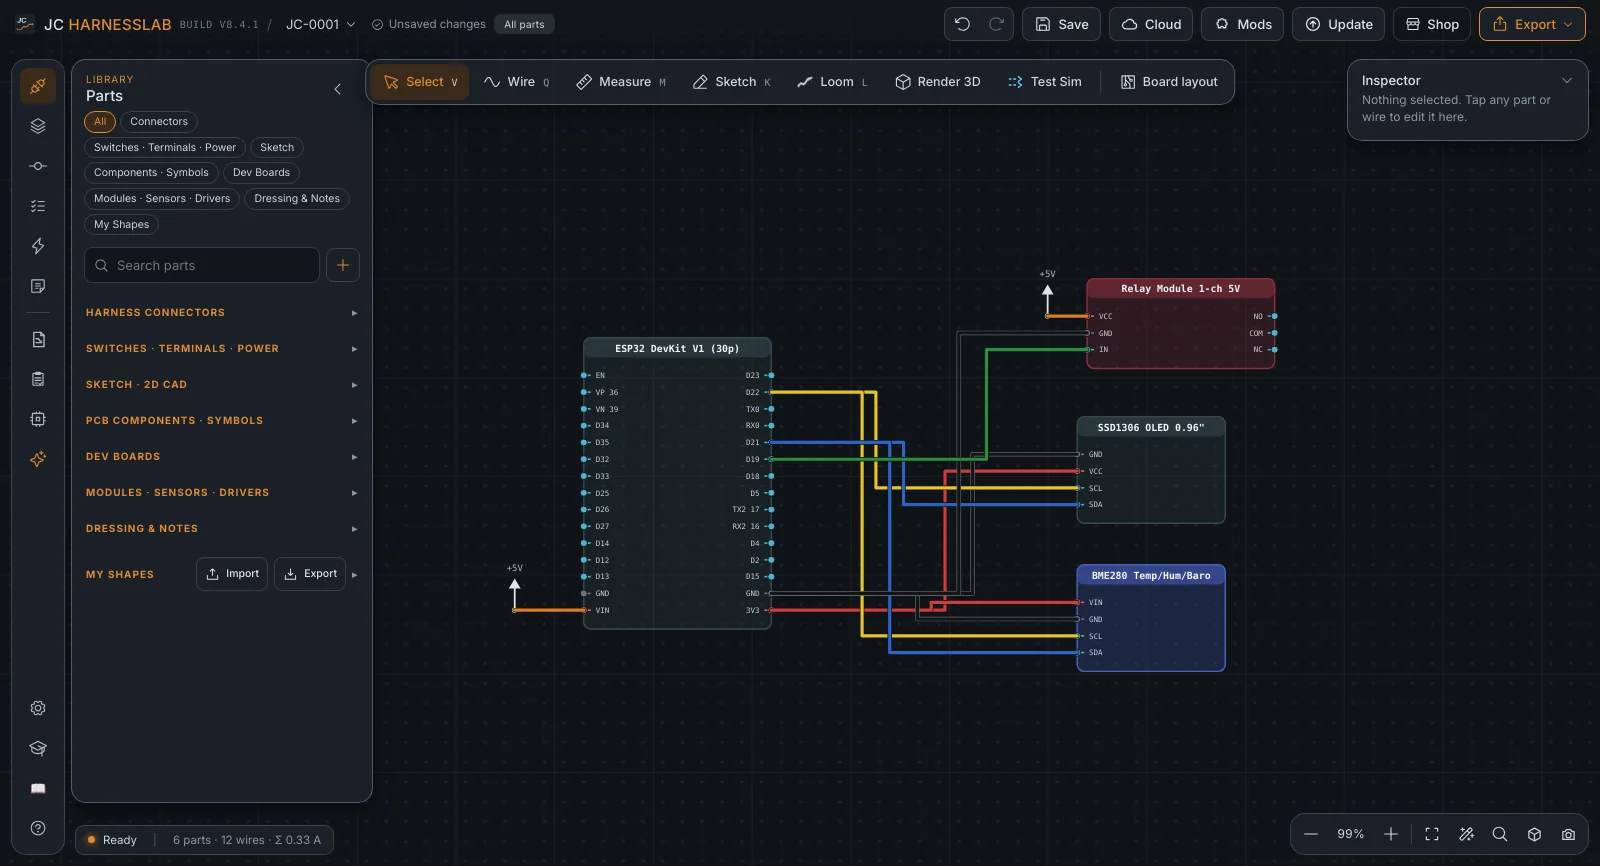This screenshot has height=866, width=1600.
Task: Click the lightning bolt sidebar icon
Action: 38,246
